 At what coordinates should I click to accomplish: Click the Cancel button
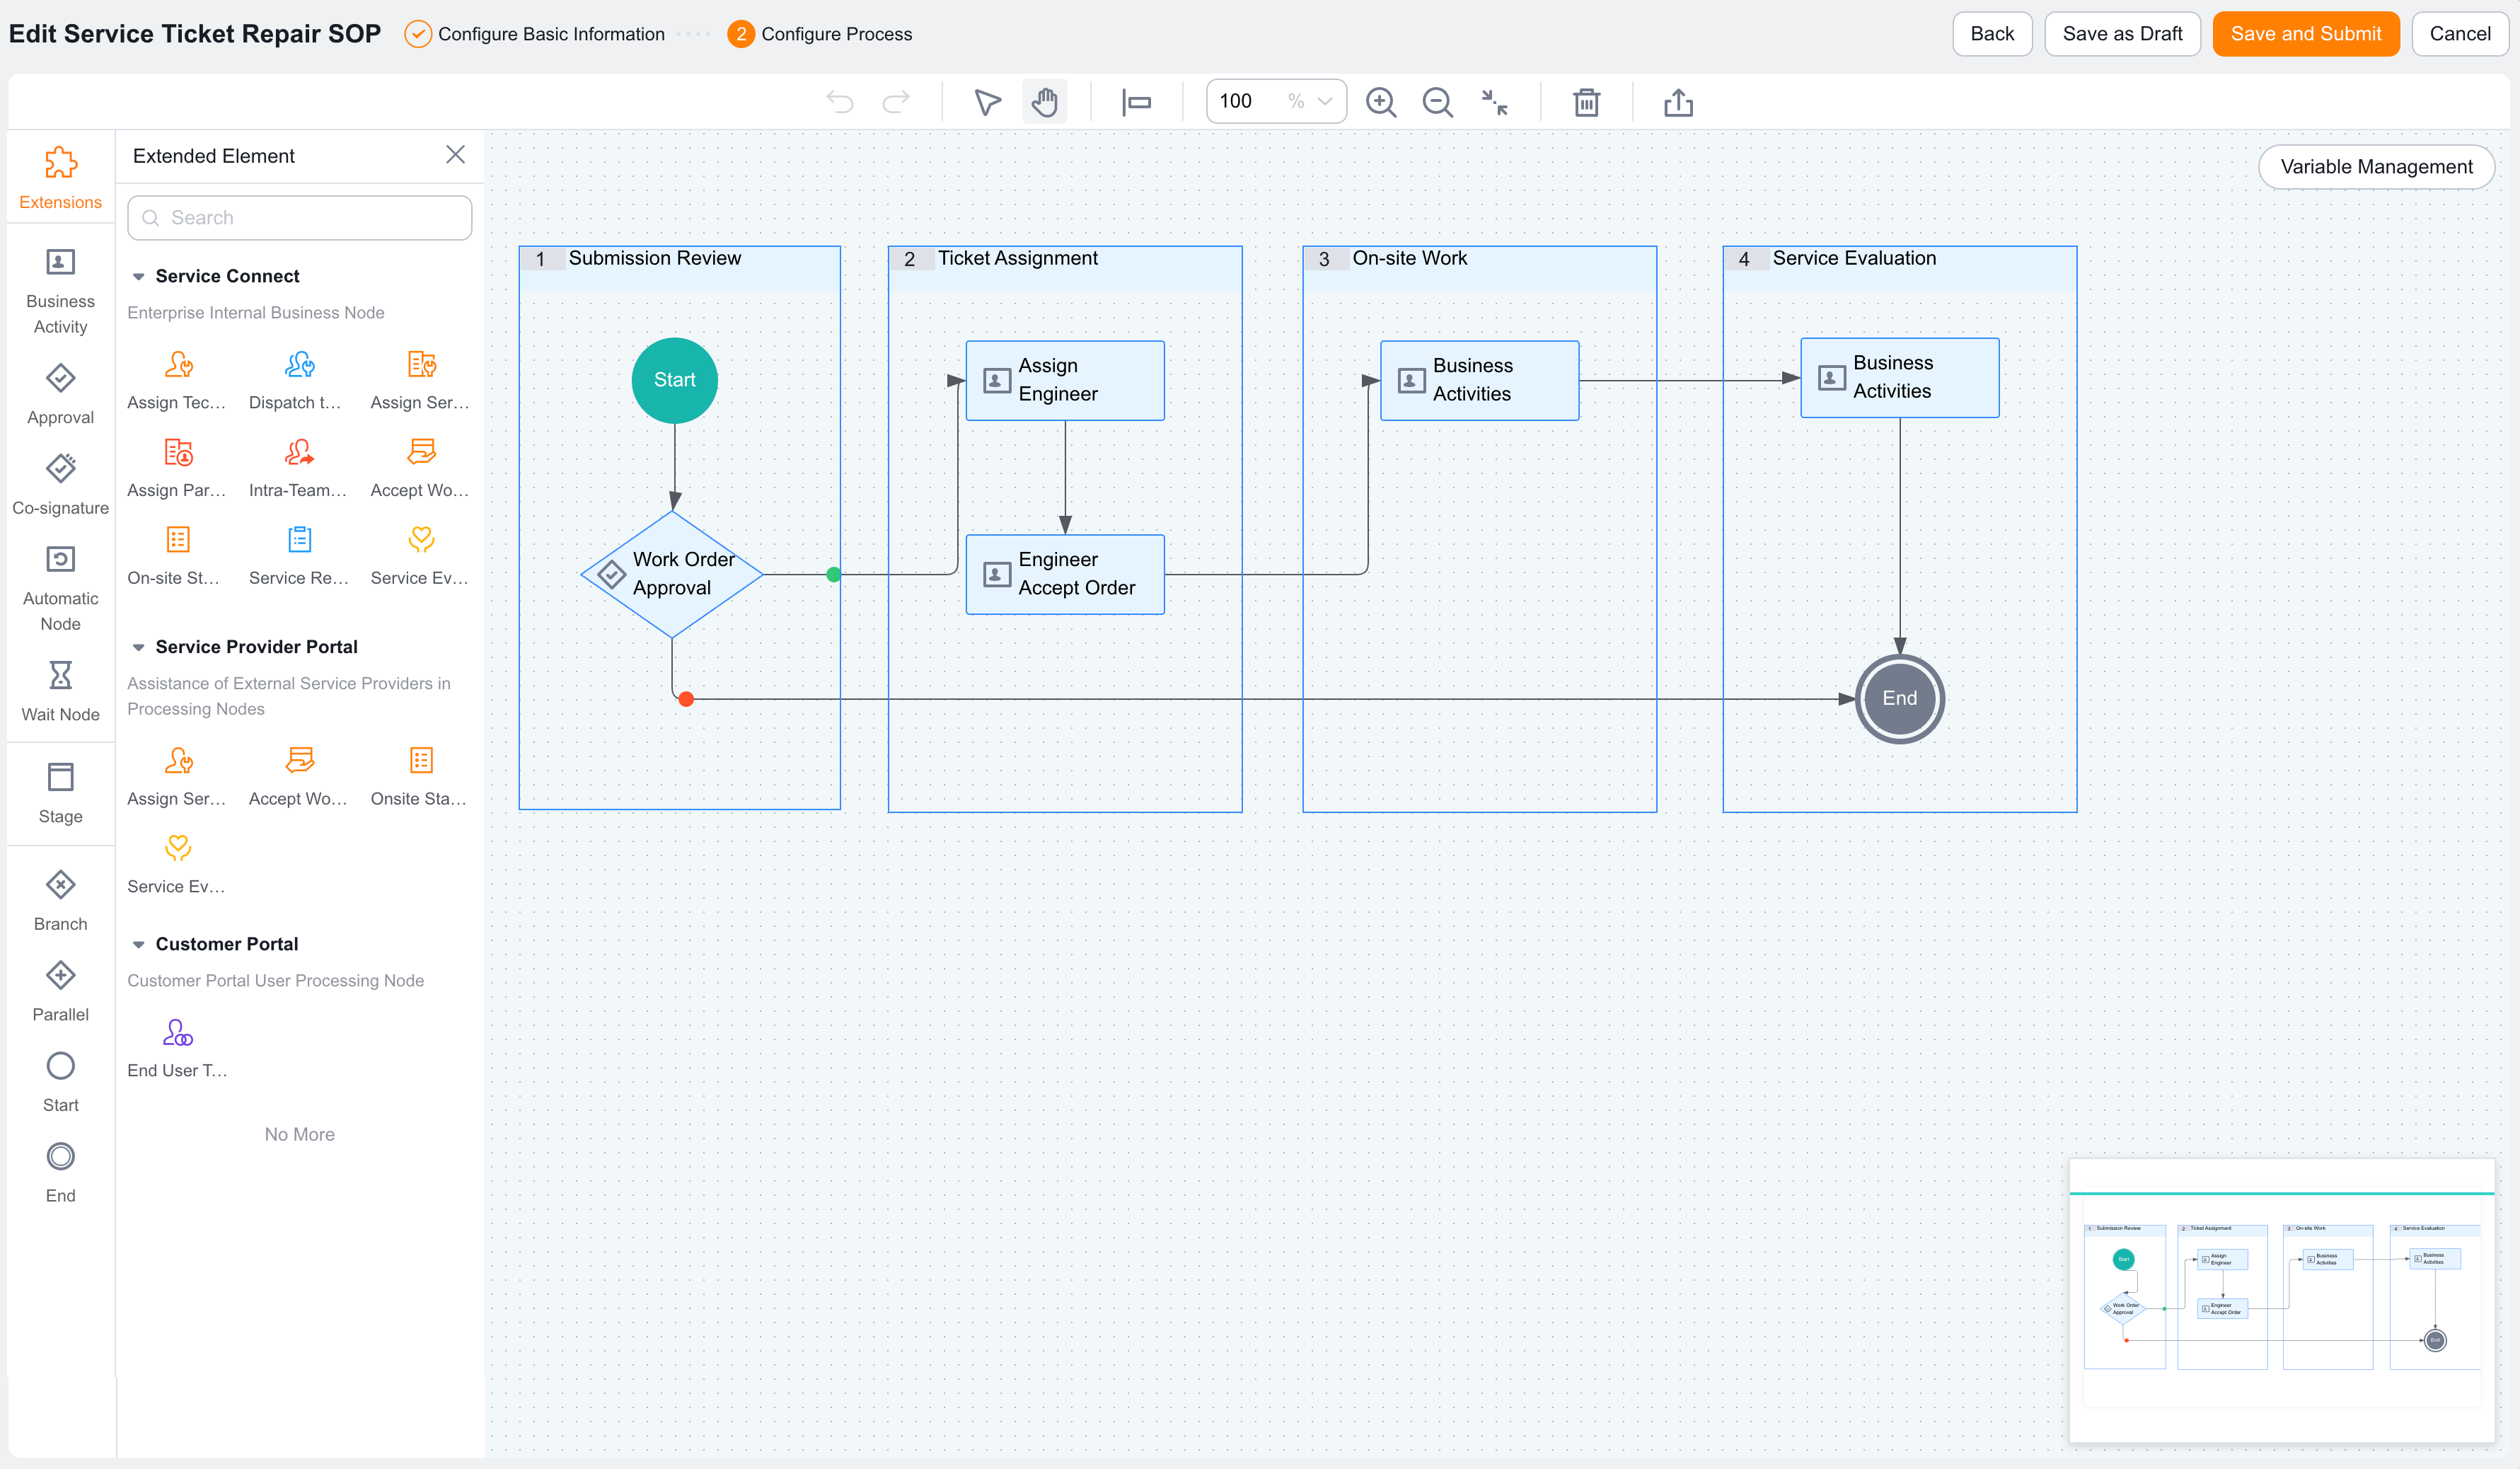[2460, 34]
